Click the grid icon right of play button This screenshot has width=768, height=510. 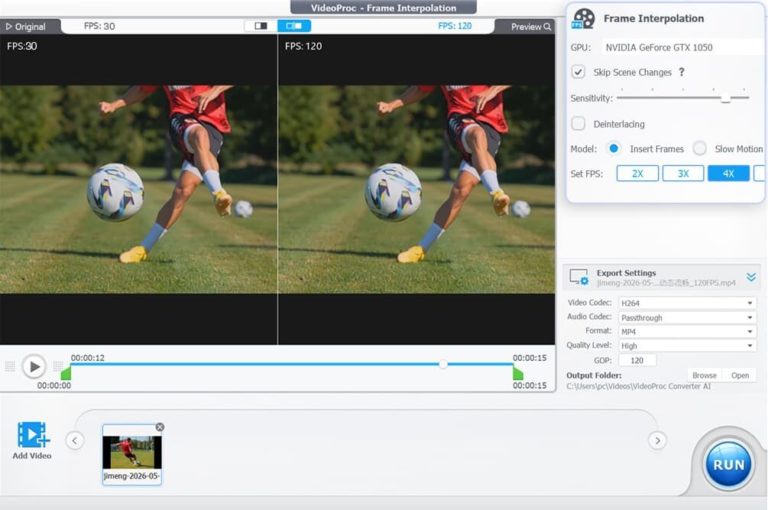pos(58,366)
